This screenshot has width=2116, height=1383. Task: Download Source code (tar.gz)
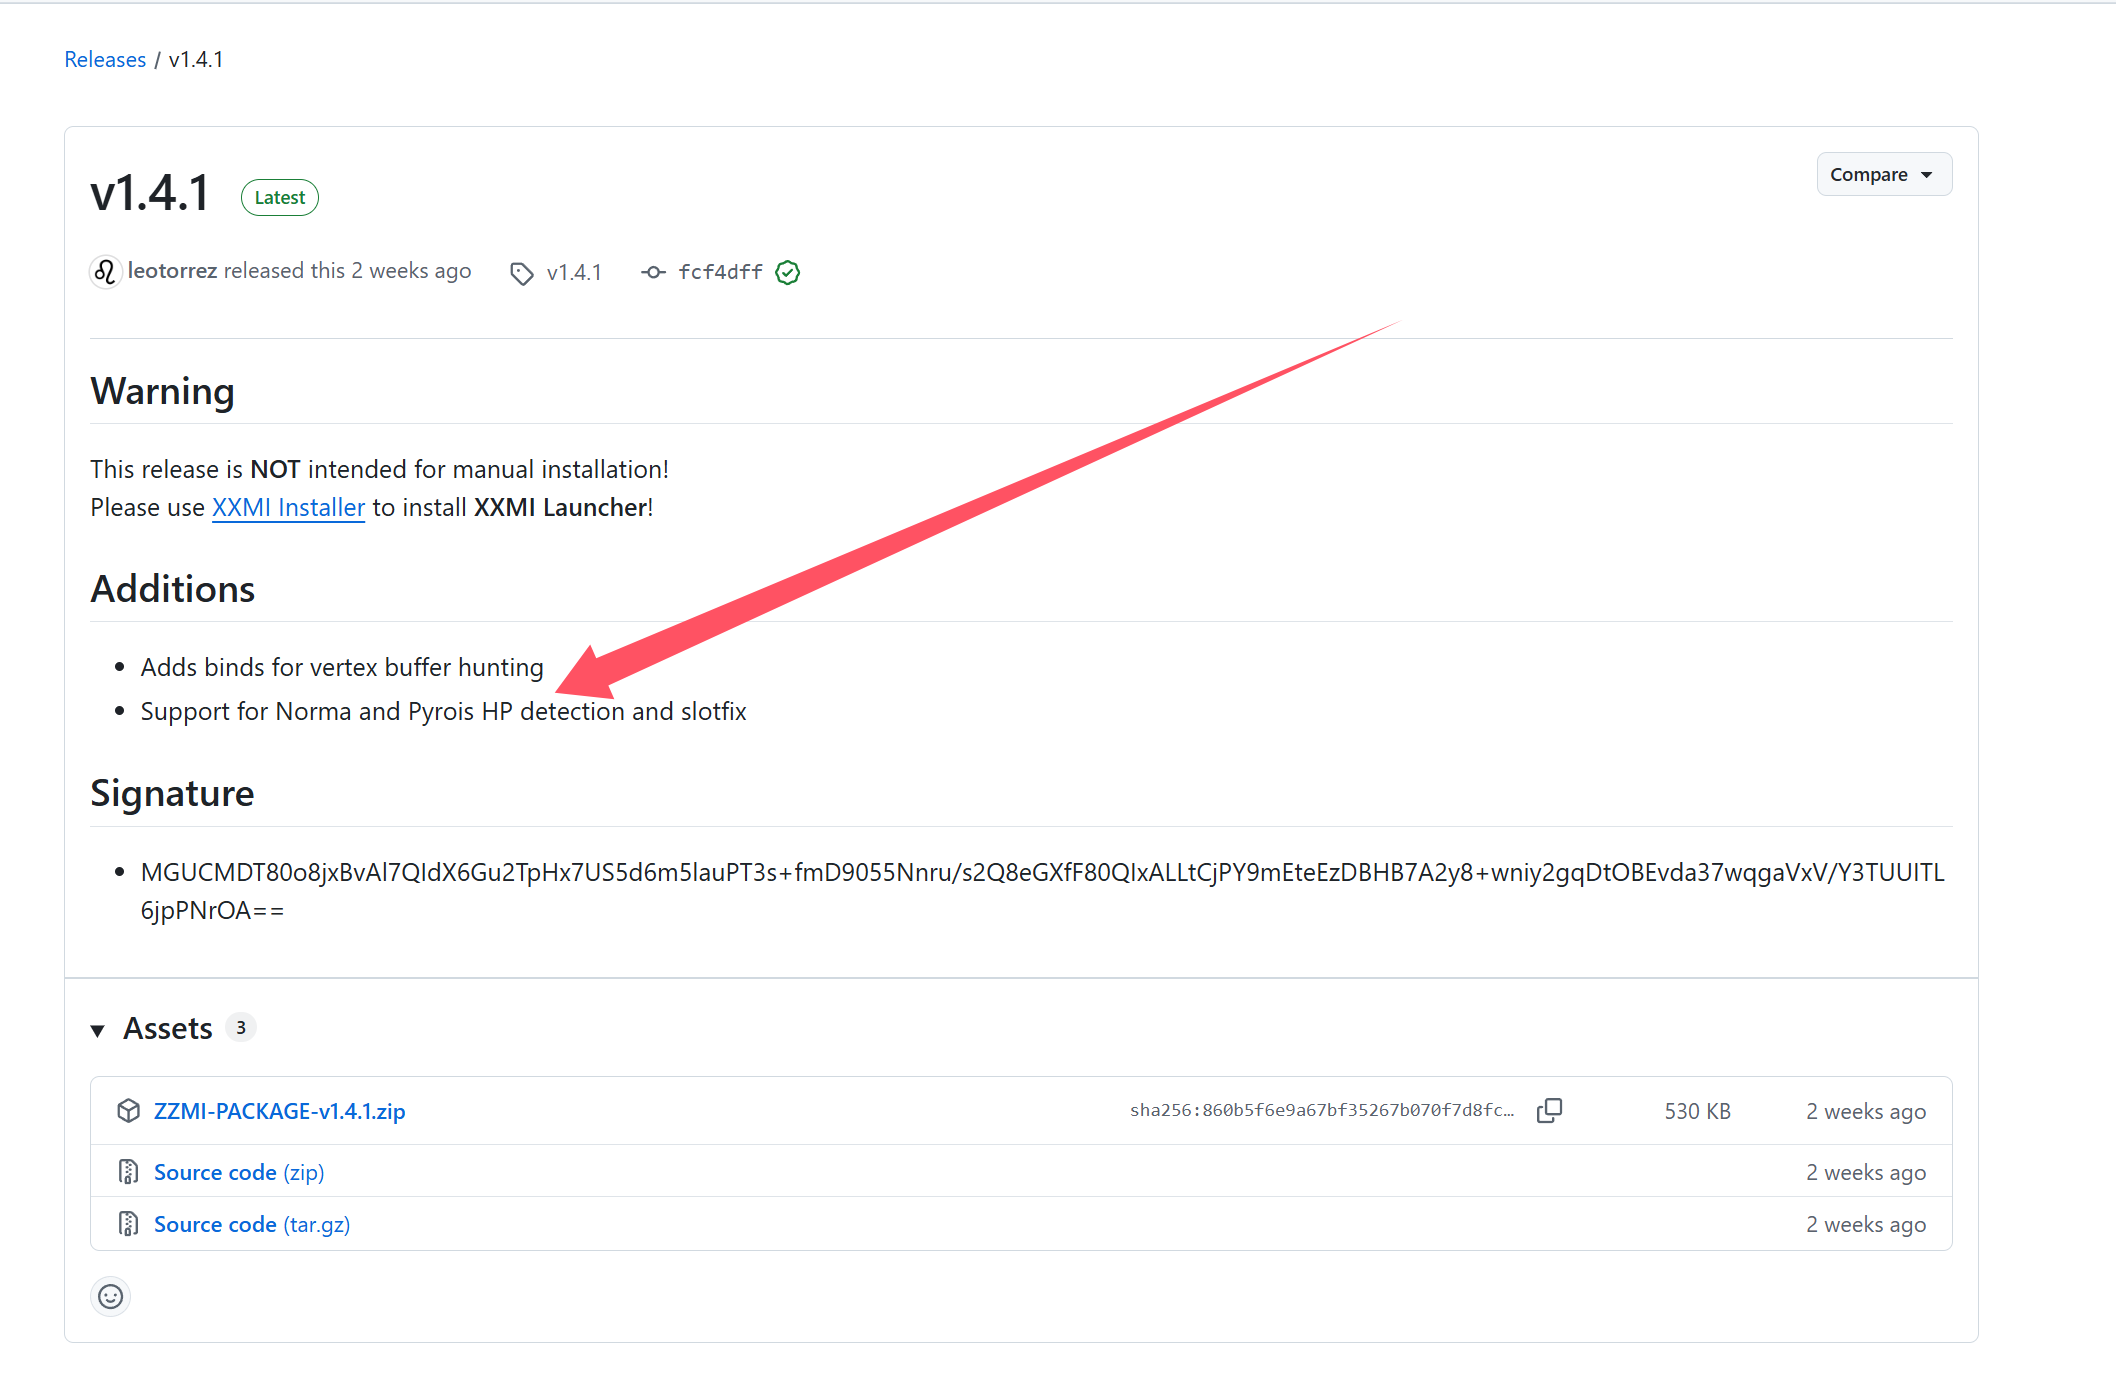(252, 1224)
